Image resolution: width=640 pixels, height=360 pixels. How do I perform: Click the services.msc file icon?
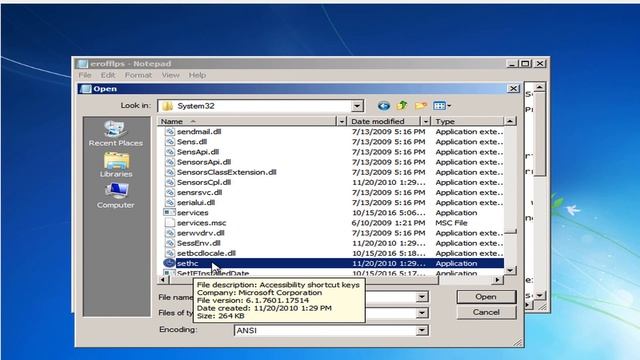[169, 223]
